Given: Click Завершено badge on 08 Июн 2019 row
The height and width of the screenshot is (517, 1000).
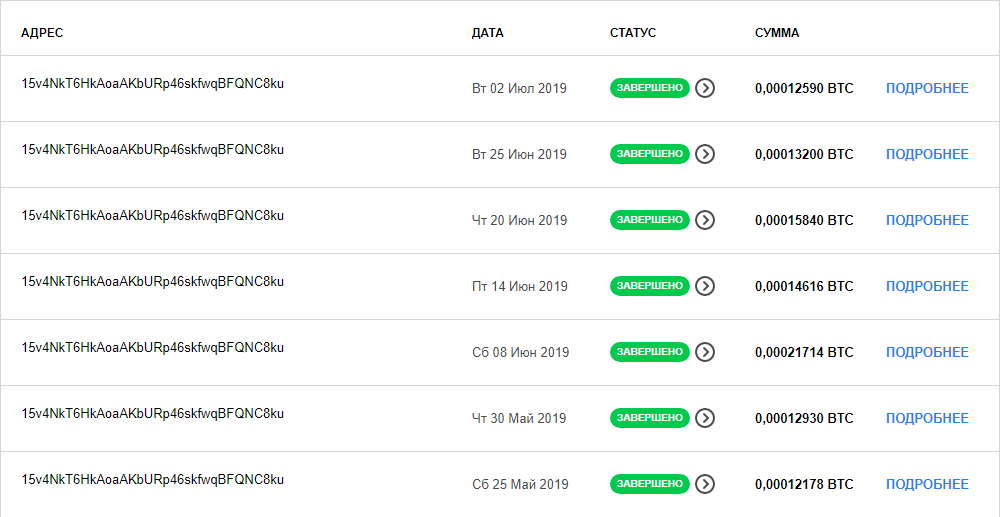Looking at the screenshot, I should point(650,352).
